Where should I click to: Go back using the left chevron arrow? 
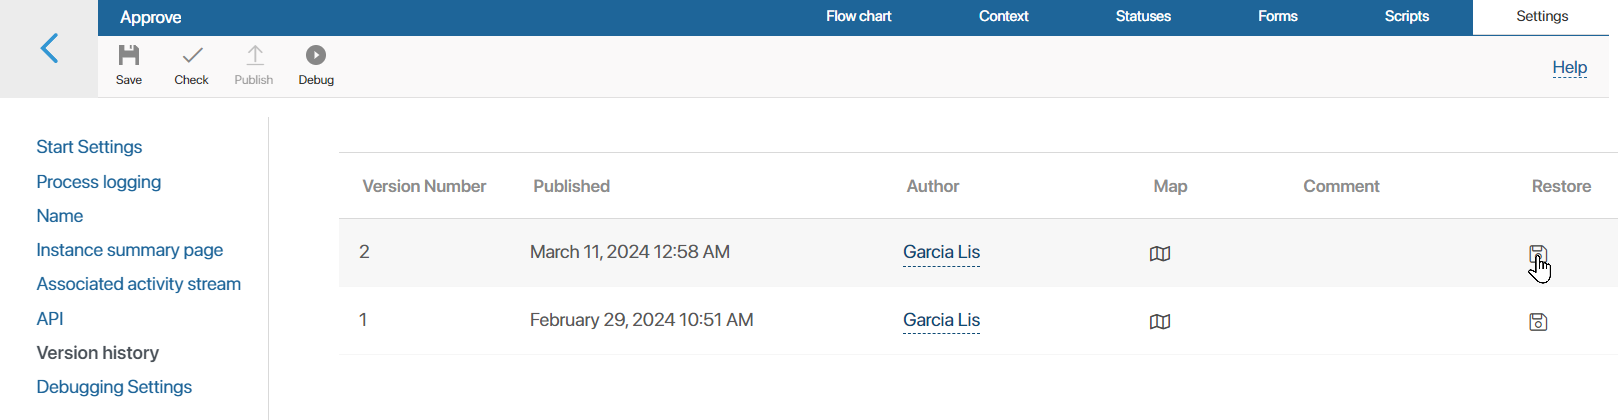49,48
